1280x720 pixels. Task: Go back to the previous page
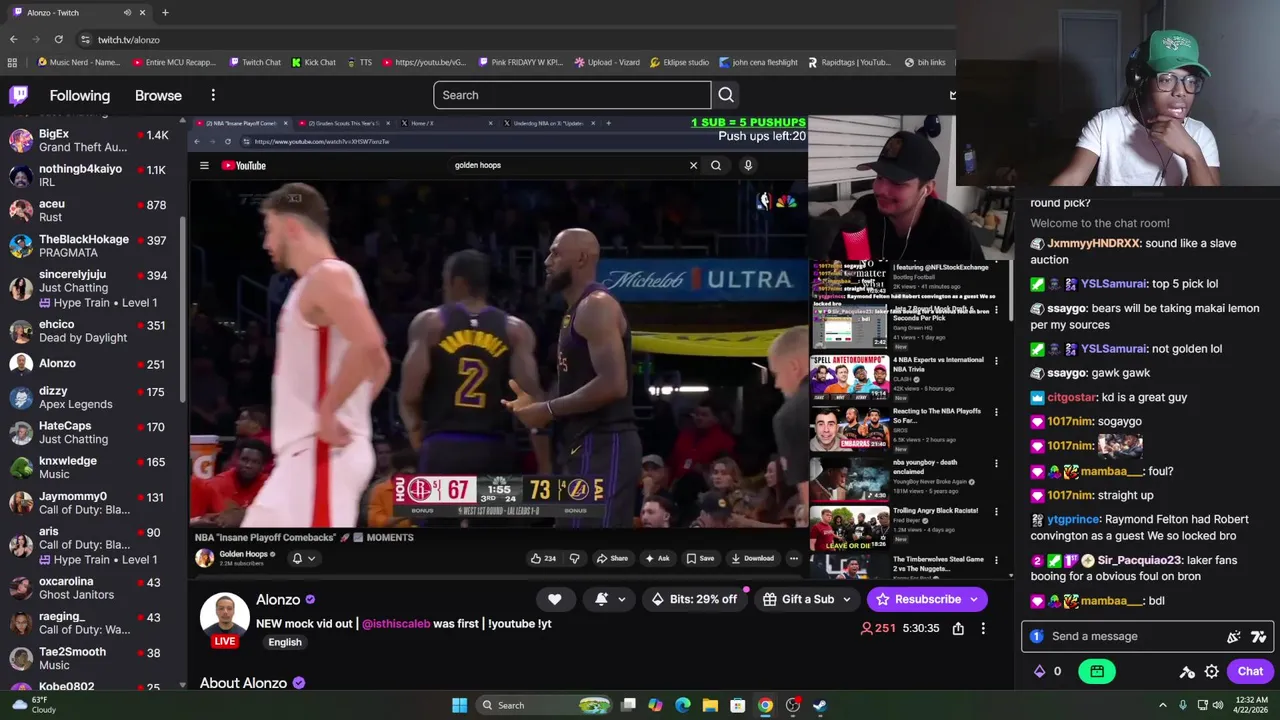pyautogui.click(x=13, y=40)
